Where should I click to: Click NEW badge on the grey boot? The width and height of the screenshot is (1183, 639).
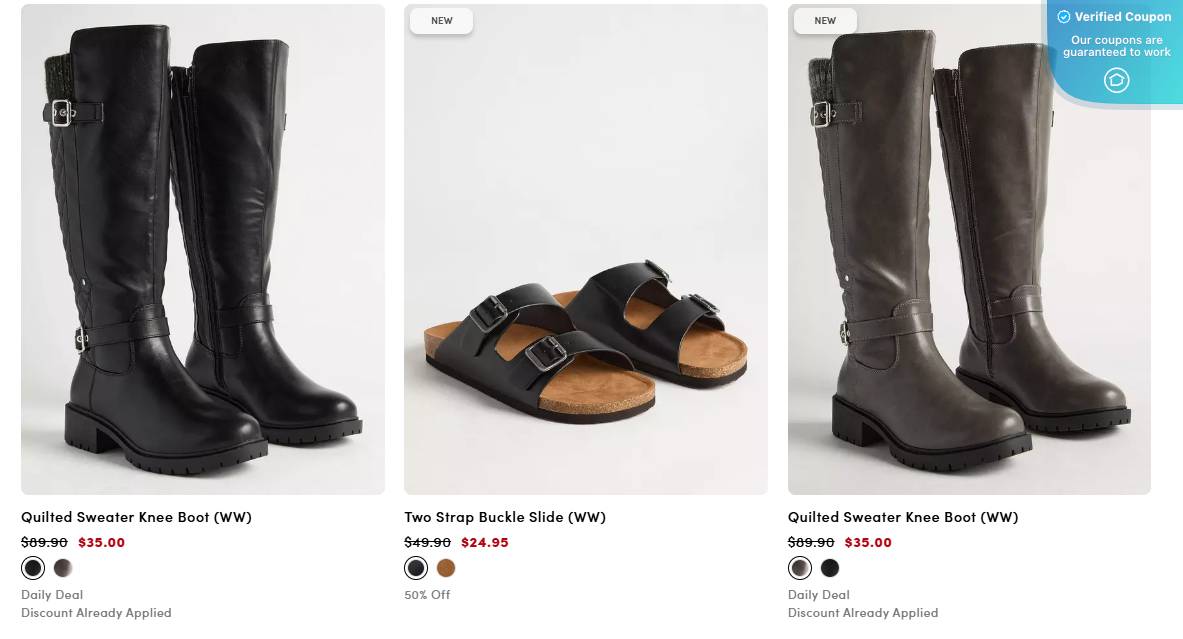click(825, 20)
